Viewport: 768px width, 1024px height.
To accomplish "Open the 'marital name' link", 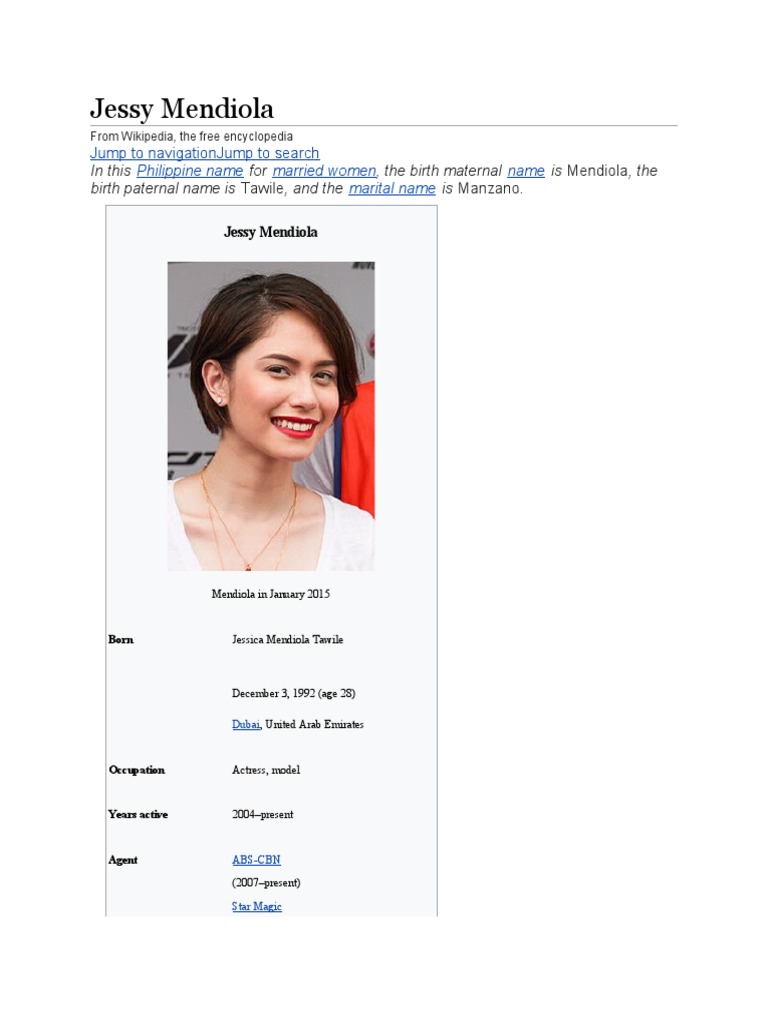I will click(392, 188).
